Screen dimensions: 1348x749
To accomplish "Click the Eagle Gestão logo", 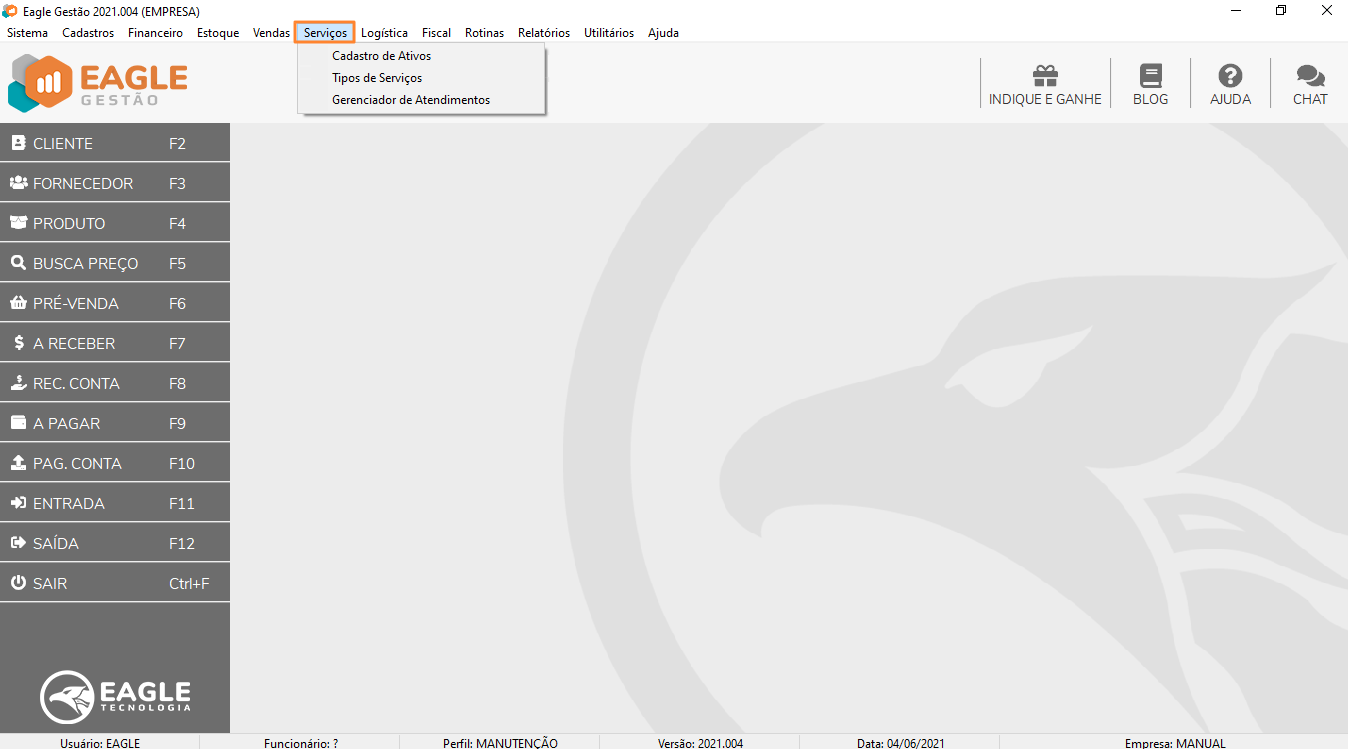I will coord(98,83).
